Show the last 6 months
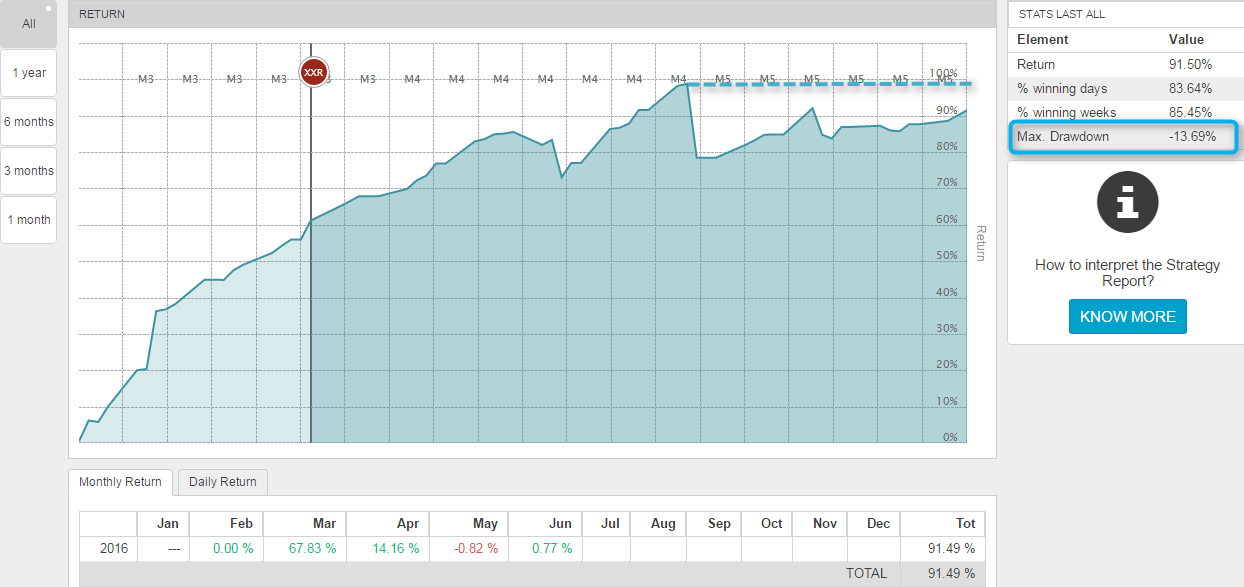This screenshot has height=587, width=1244. click(x=29, y=122)
